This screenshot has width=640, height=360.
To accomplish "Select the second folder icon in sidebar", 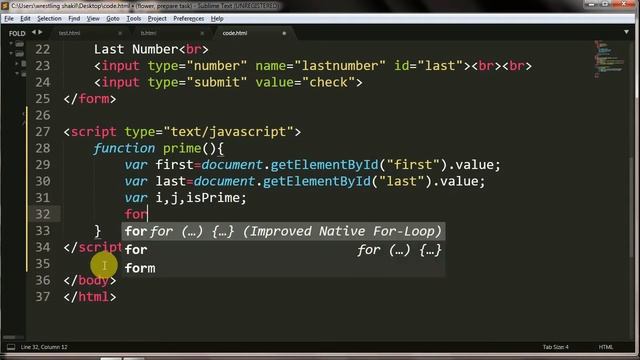I will (x=20, y=54).
